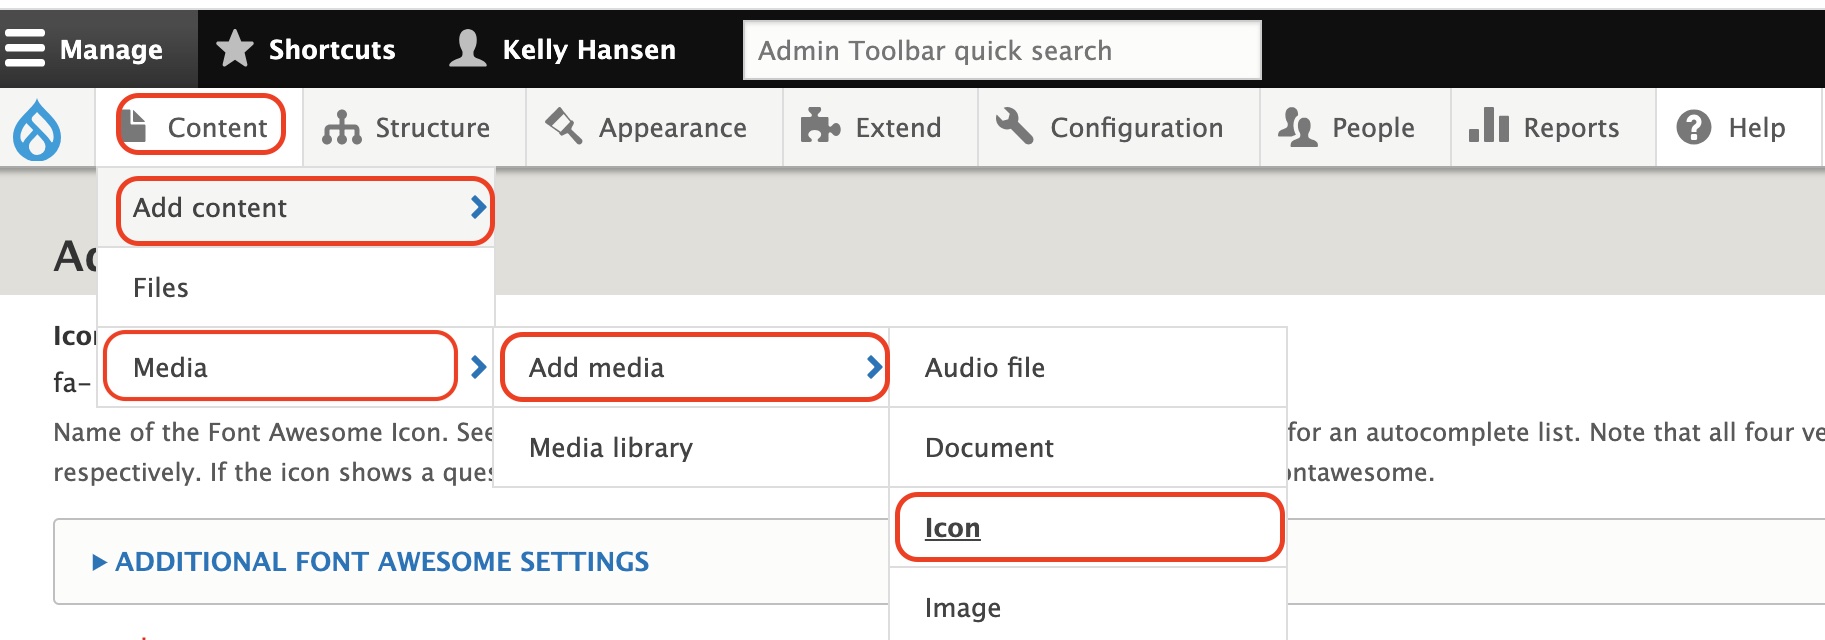Click the People users icon
Screen dimensions: 1825x640
[1298, 127]
